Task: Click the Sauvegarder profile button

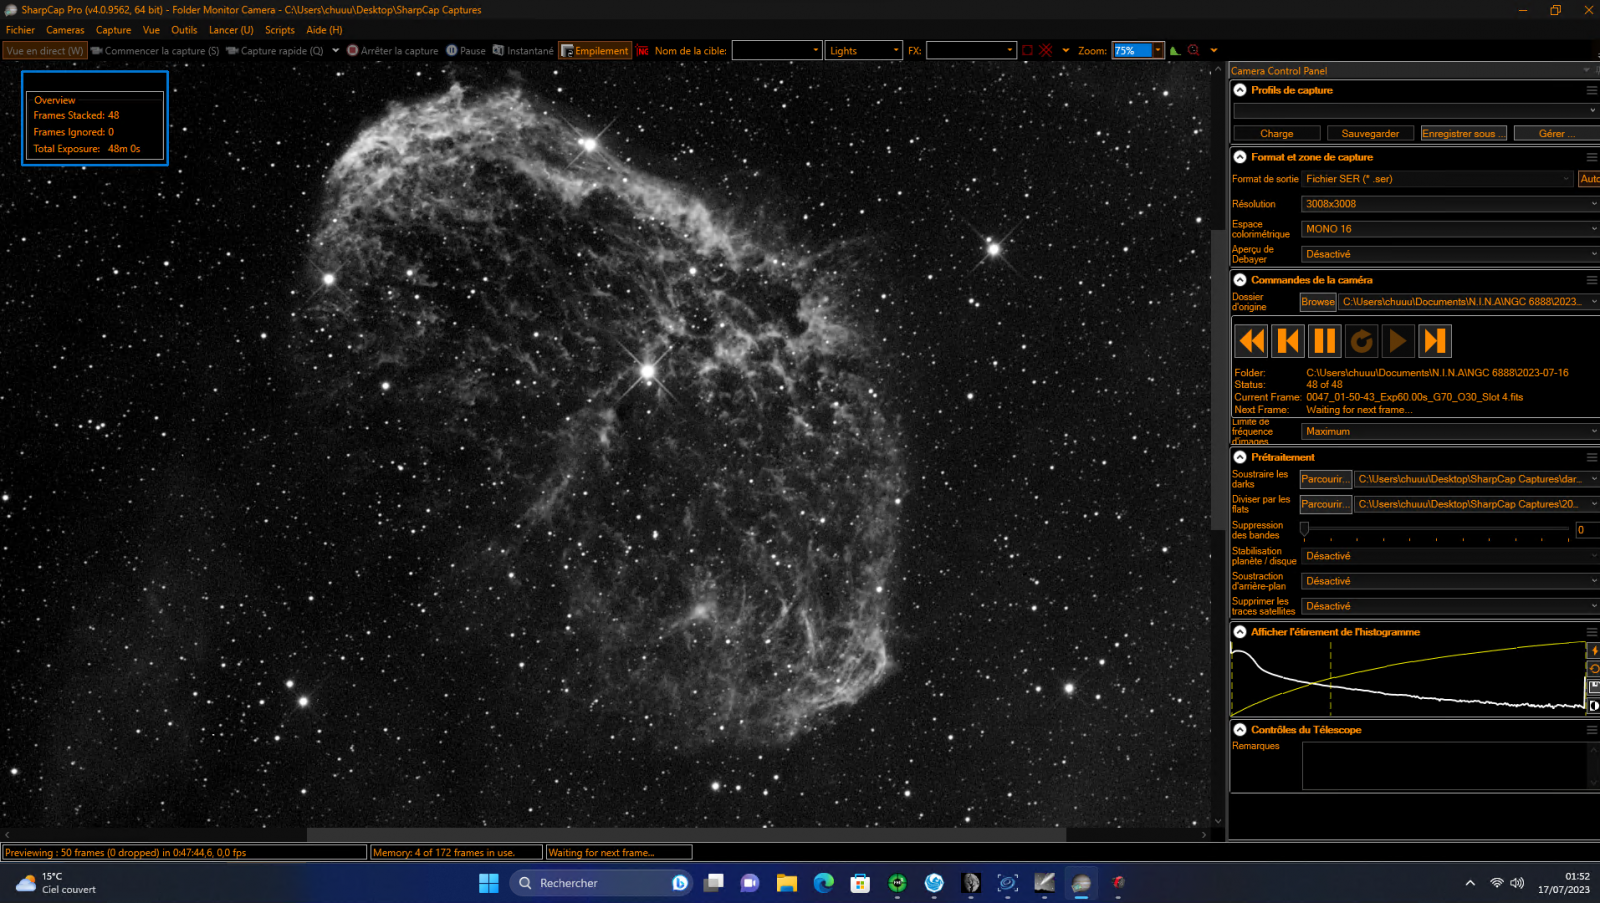Action: (x=1369, y=134)
